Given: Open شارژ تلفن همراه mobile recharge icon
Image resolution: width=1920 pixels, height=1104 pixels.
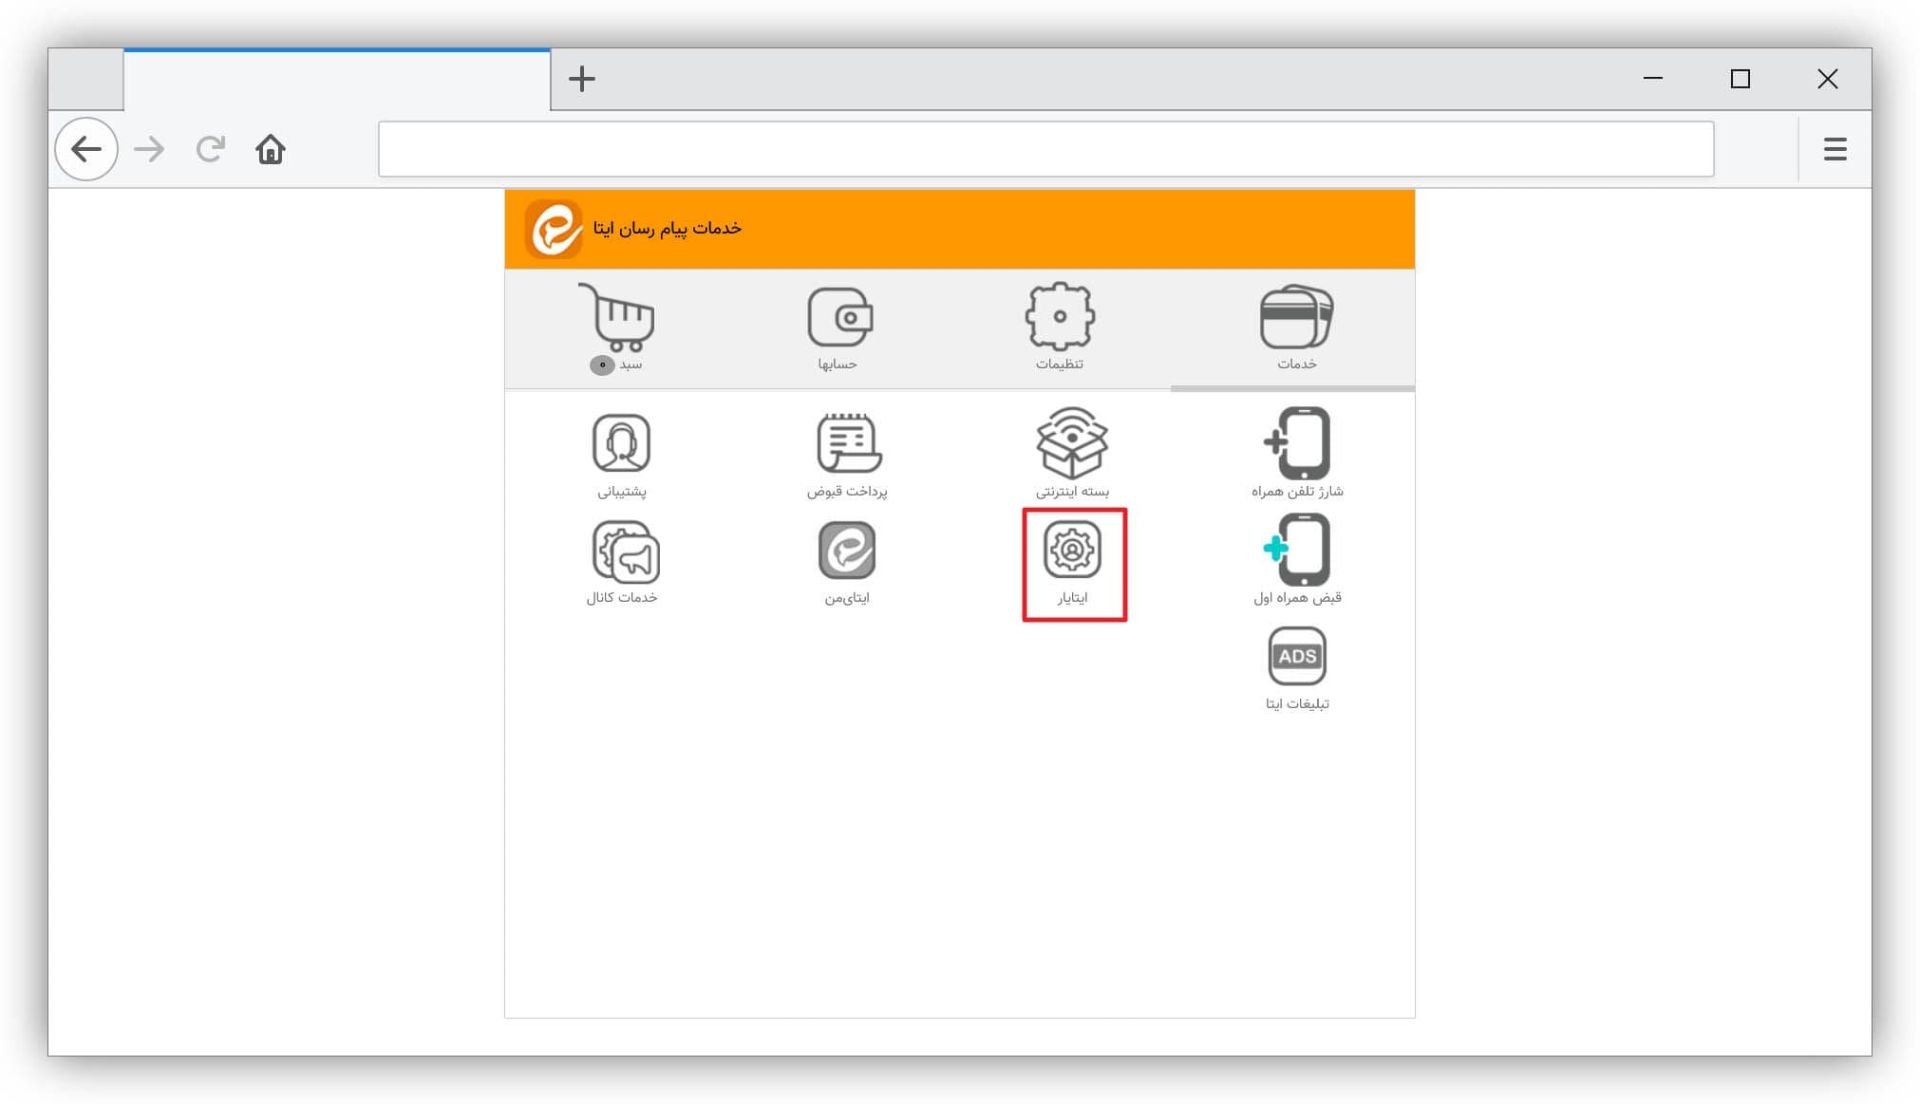Looking at the screenshot, I should pyautogui.click(x=1297, y=454).
